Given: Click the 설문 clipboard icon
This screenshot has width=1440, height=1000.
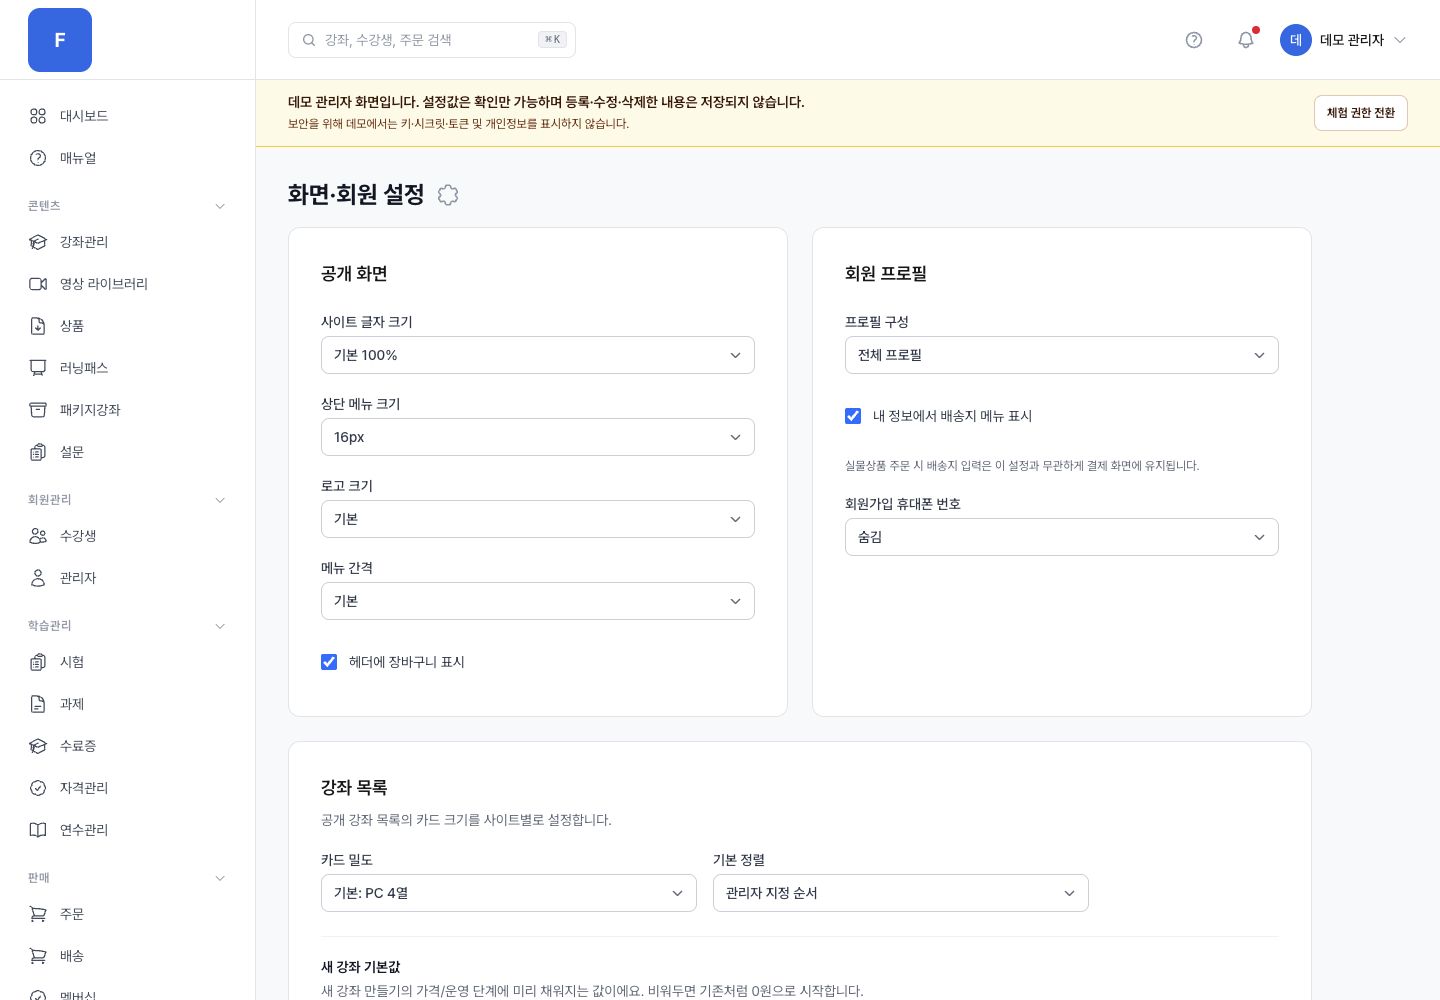Looking at the screenshot, I should coord(38,452).
